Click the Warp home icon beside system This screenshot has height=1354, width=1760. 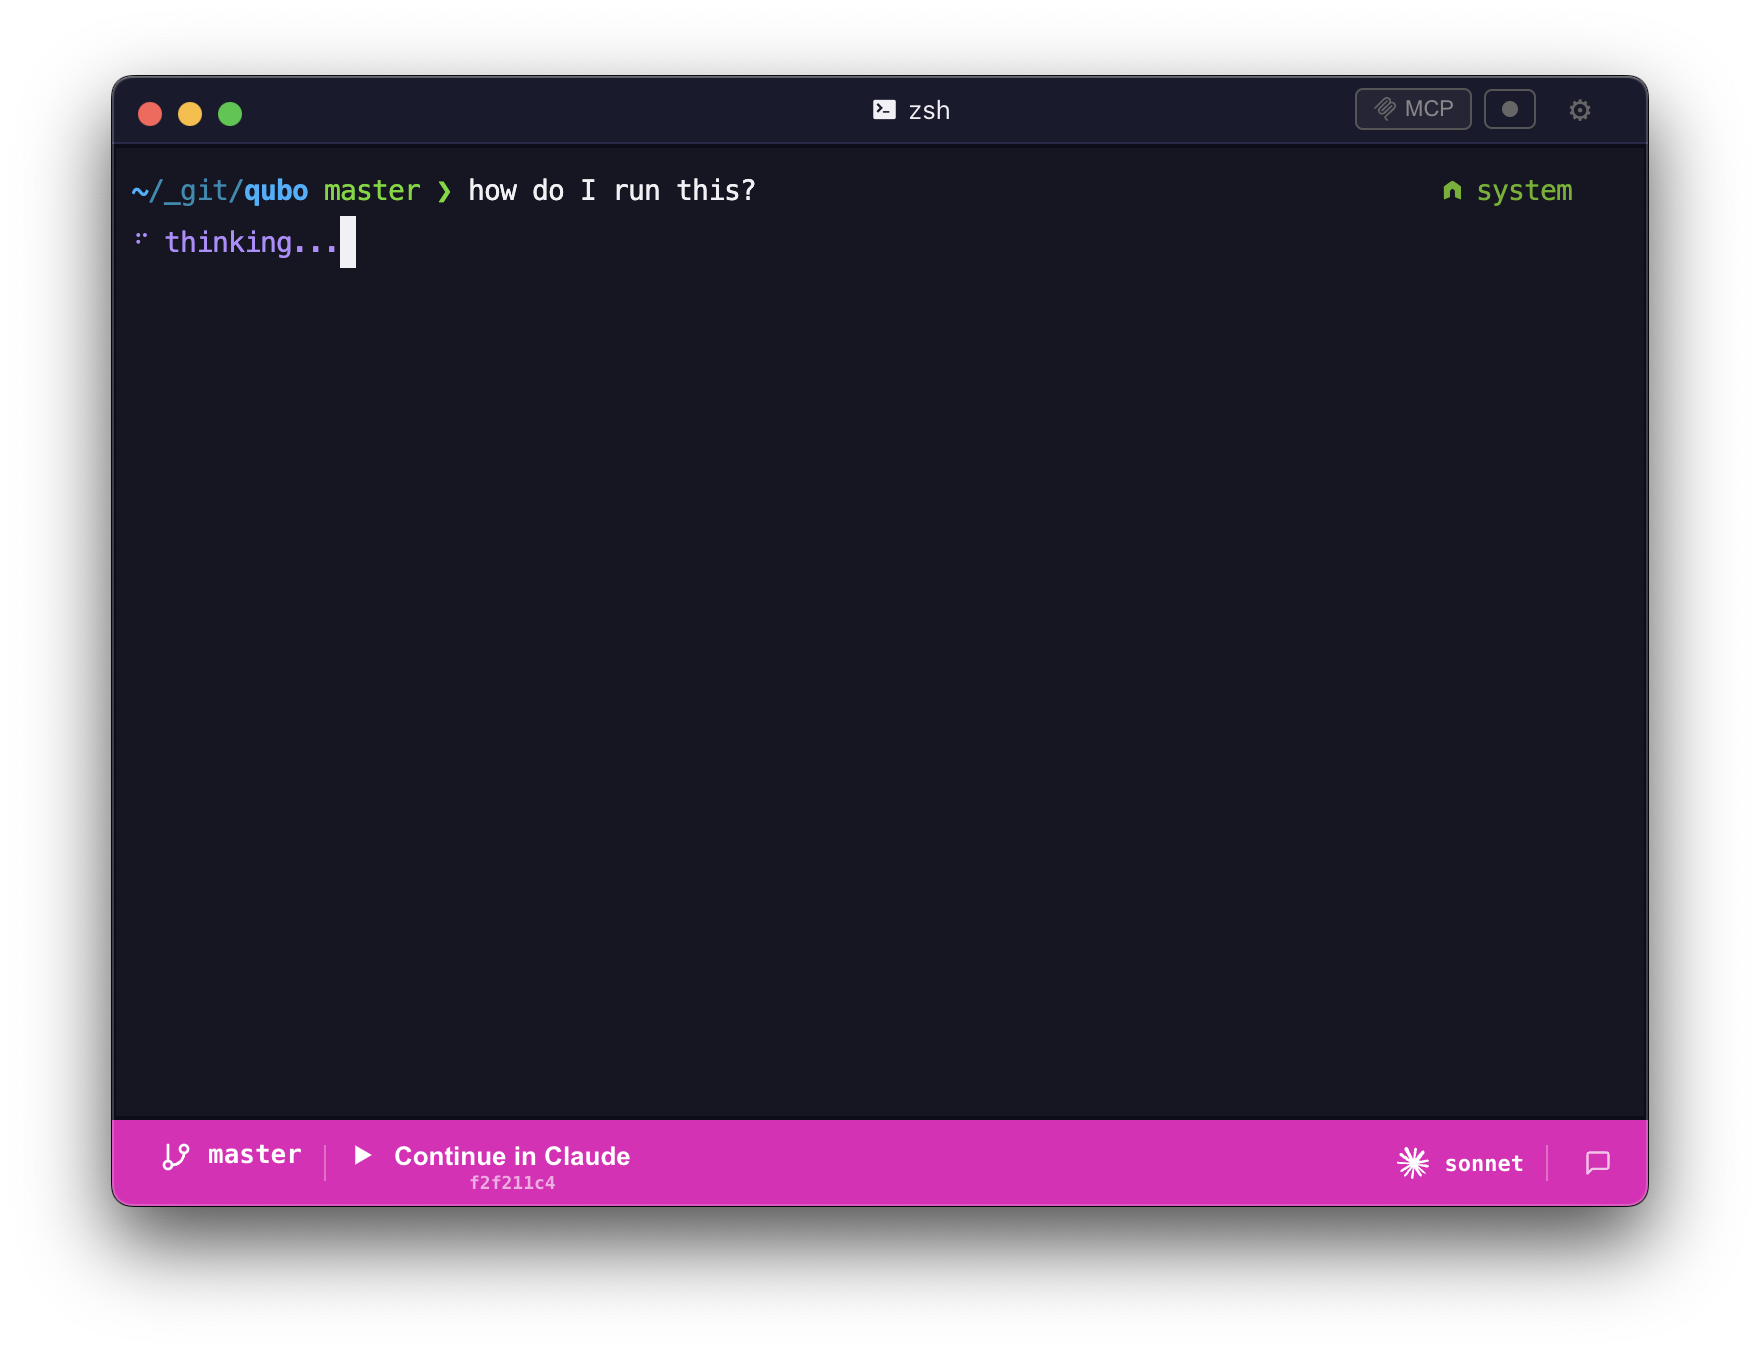pos(1452,189)
